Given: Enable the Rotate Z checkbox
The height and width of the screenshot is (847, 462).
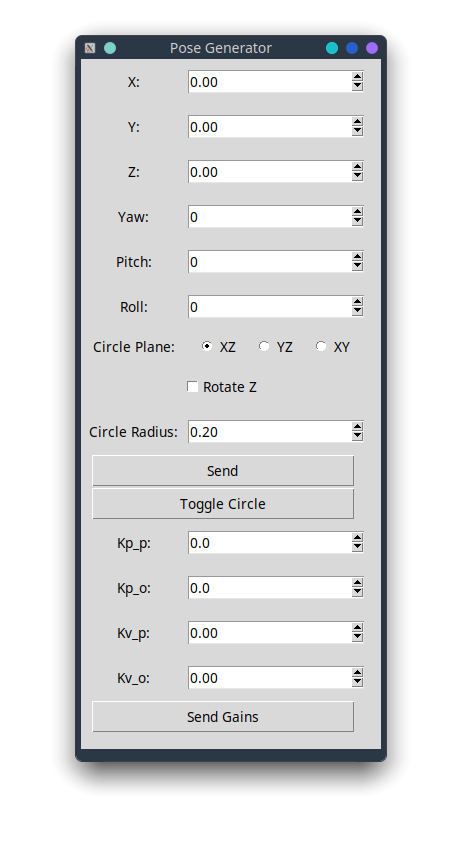Looking at the screenshot, I should [192, 387].
